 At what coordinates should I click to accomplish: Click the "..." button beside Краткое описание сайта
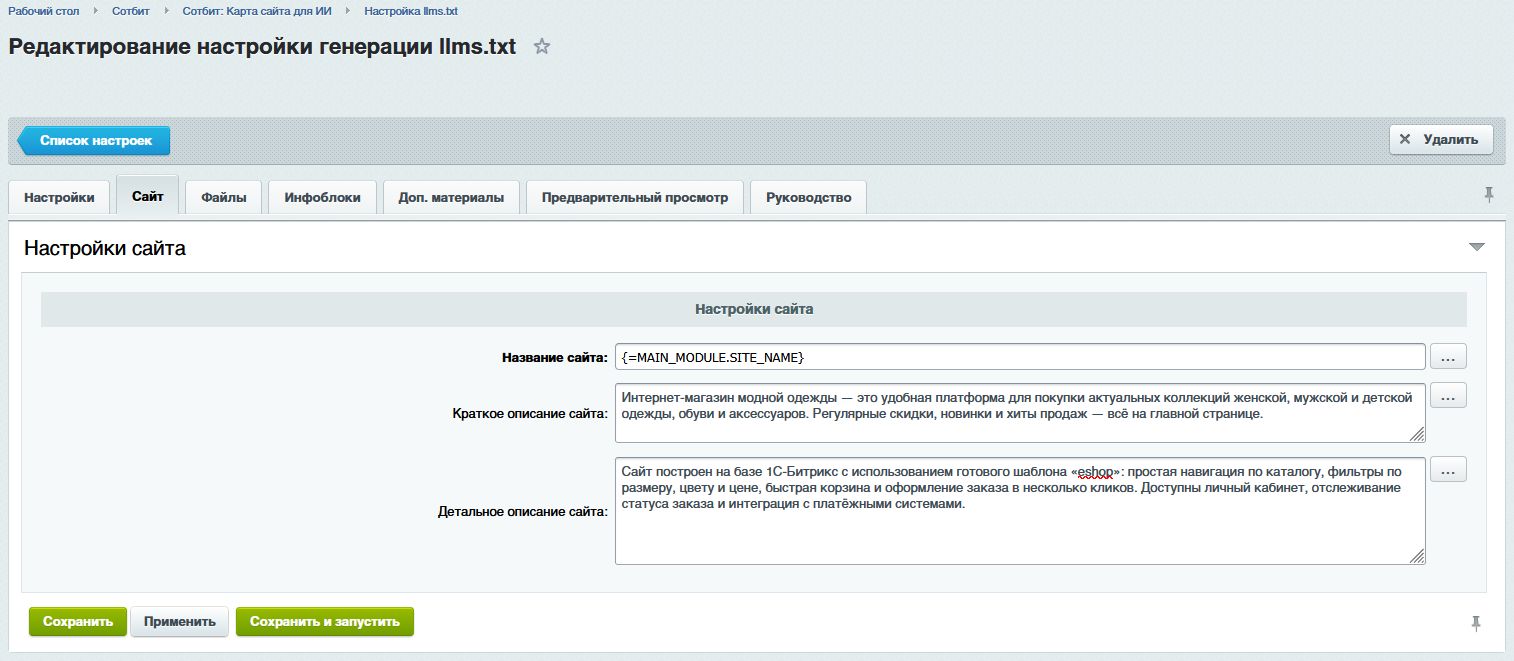[1447, 394]
